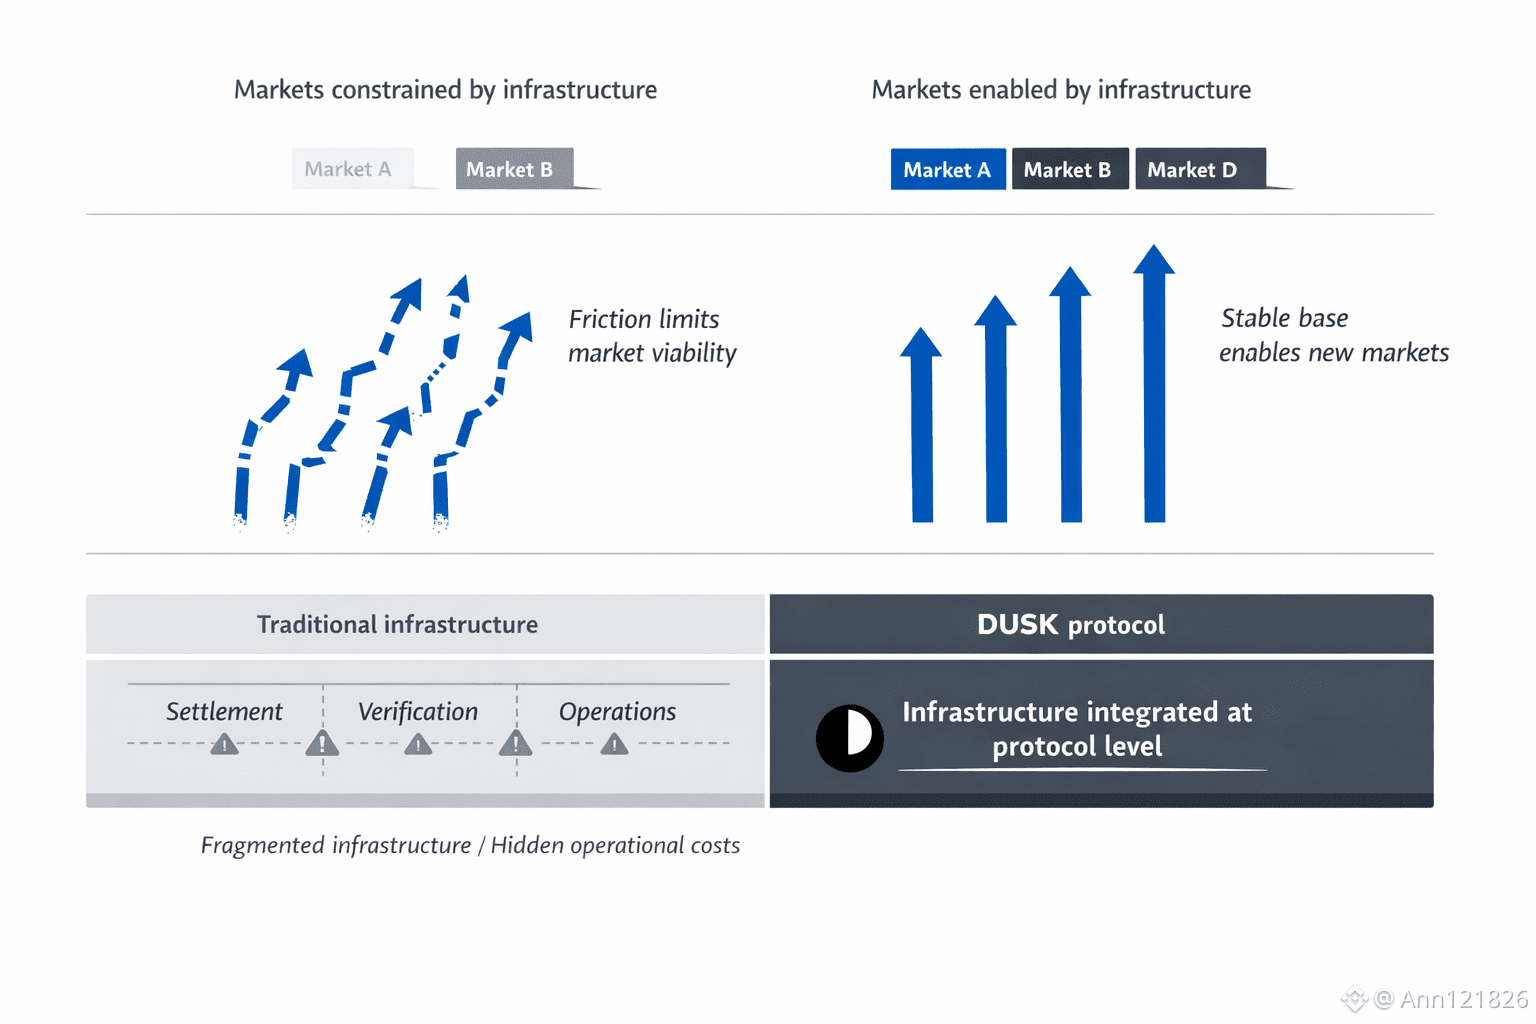Click the shortest solid blue arrow
Image resolution: width=1536 pixels, height=1024 pixels.
click(922, 430)
